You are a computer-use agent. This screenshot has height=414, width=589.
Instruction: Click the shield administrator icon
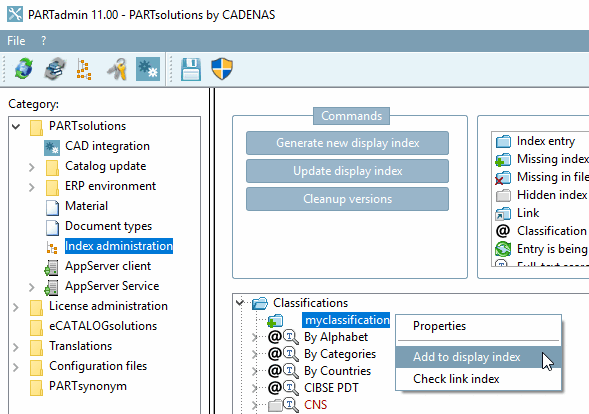pos(222,69)
